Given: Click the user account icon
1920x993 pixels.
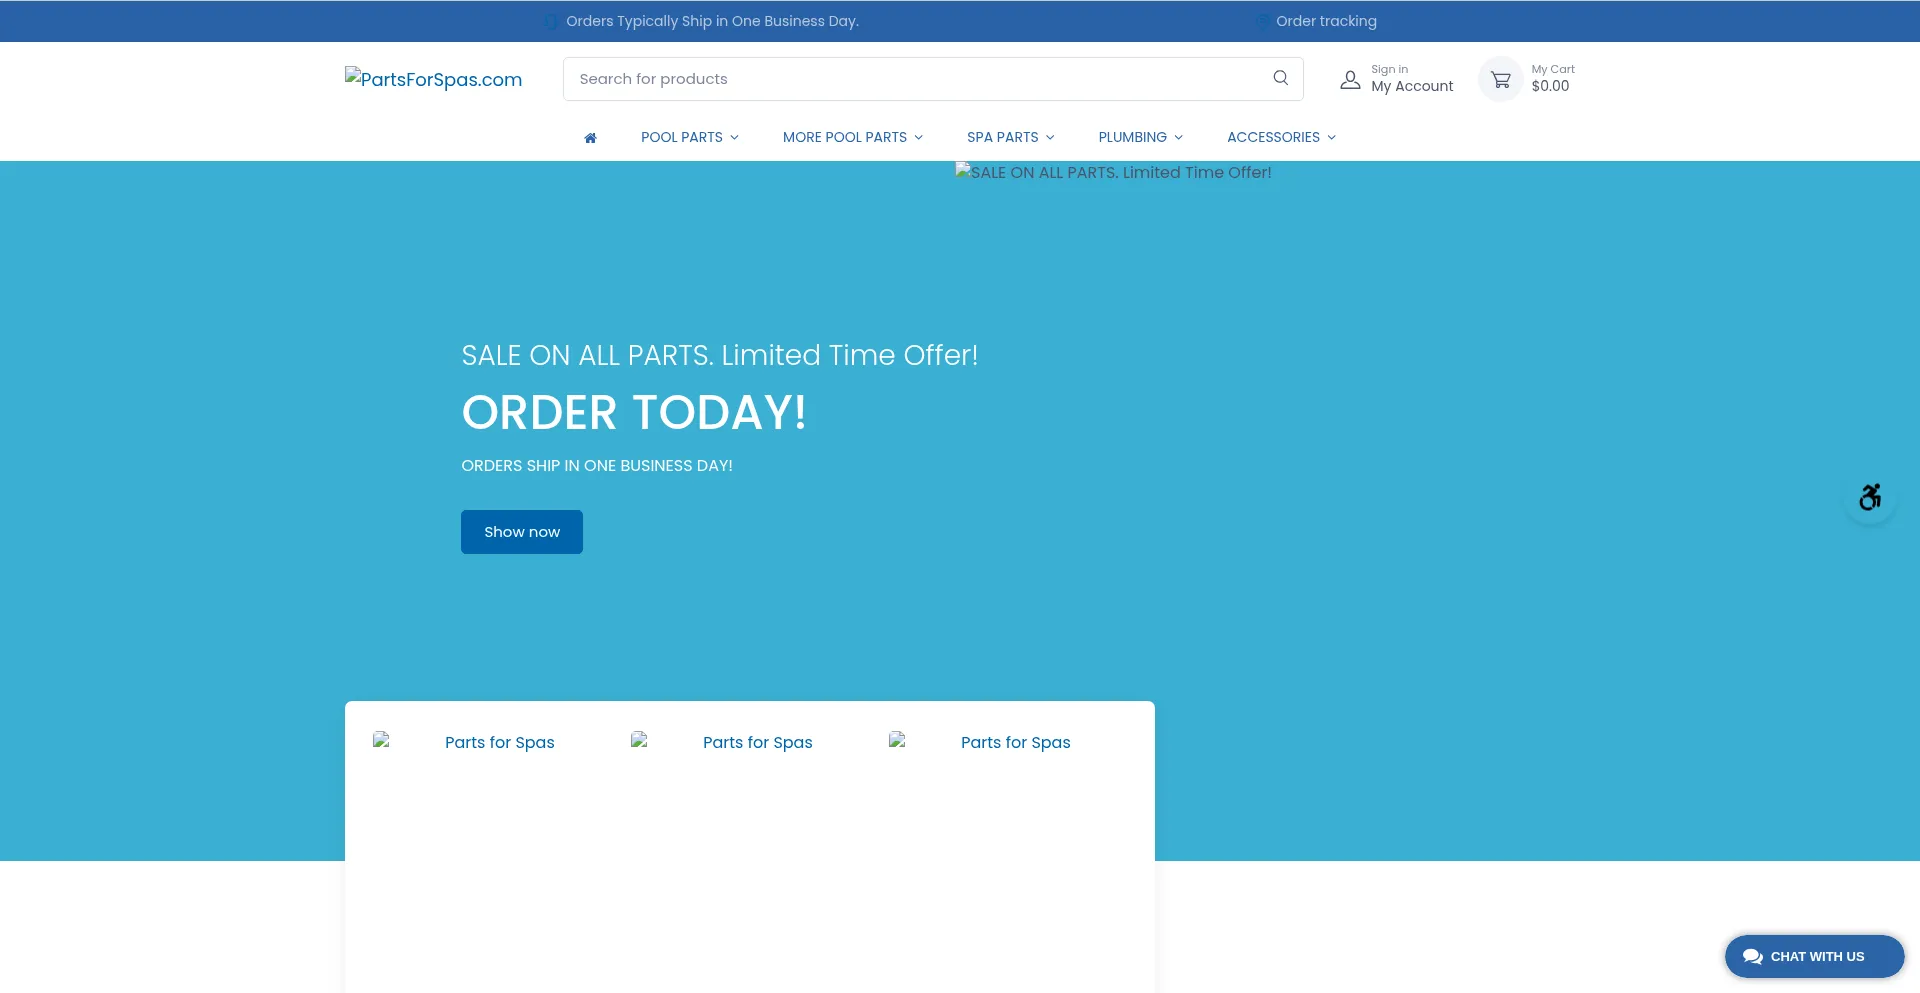Looking at the screenshot, I should coord(1350,80).
